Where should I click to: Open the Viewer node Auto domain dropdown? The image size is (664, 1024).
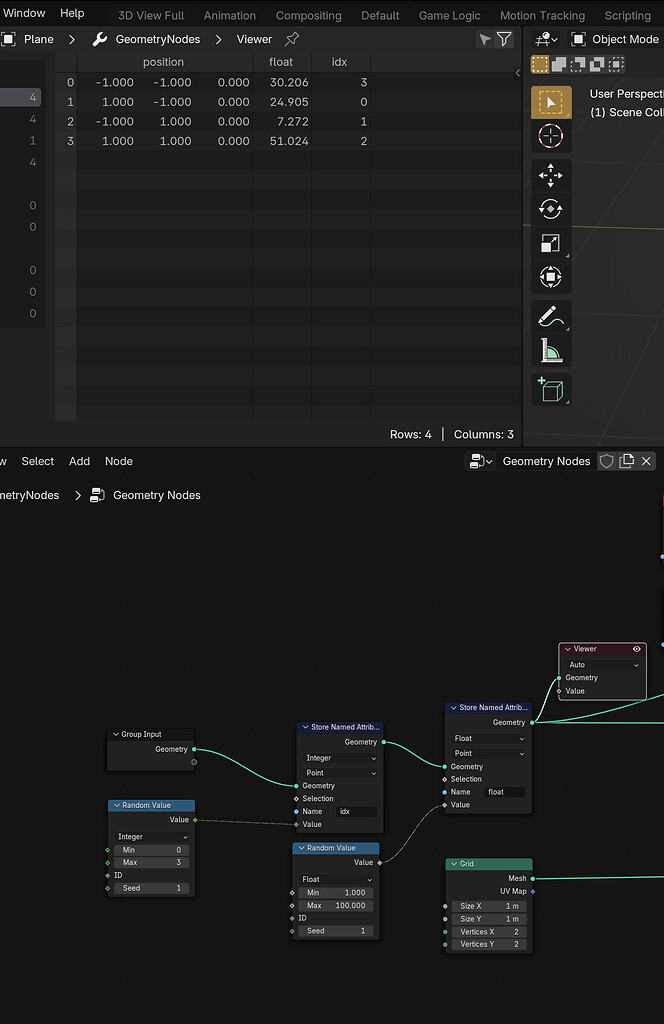click(603, 665)
